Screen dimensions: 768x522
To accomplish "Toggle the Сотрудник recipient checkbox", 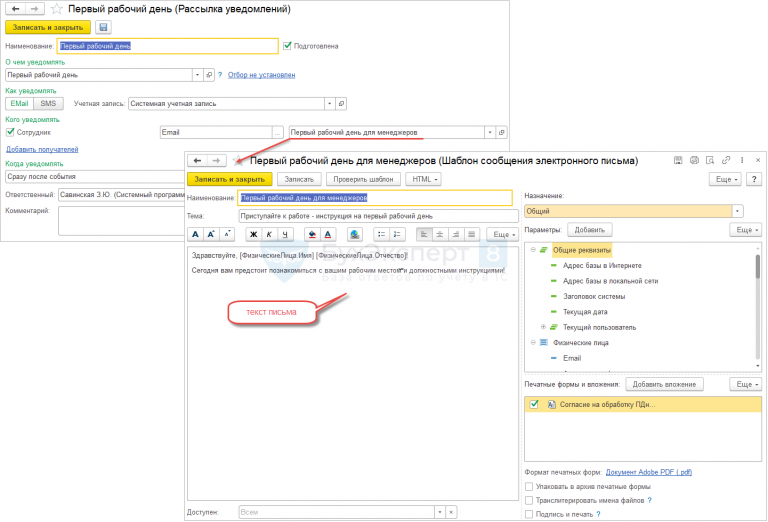I will point(11,131).
